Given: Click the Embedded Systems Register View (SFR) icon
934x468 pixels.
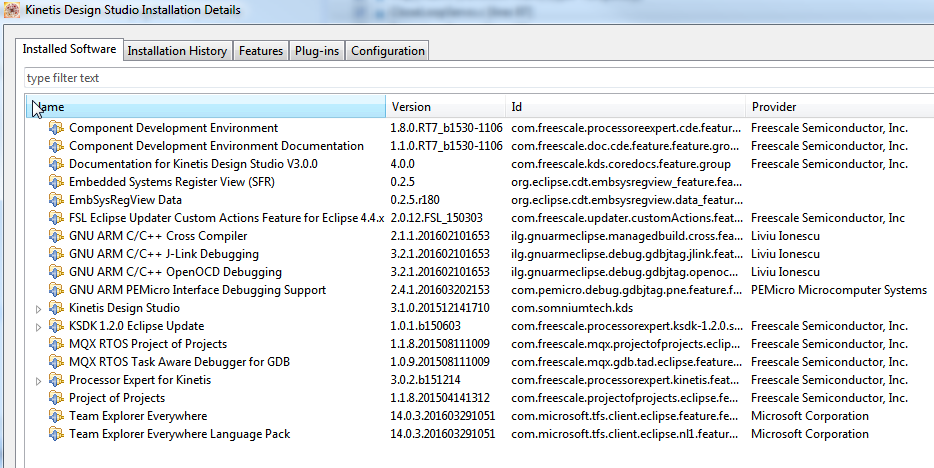Looking at the screenshot, I should pyautogui.click(x=56, y=182).
